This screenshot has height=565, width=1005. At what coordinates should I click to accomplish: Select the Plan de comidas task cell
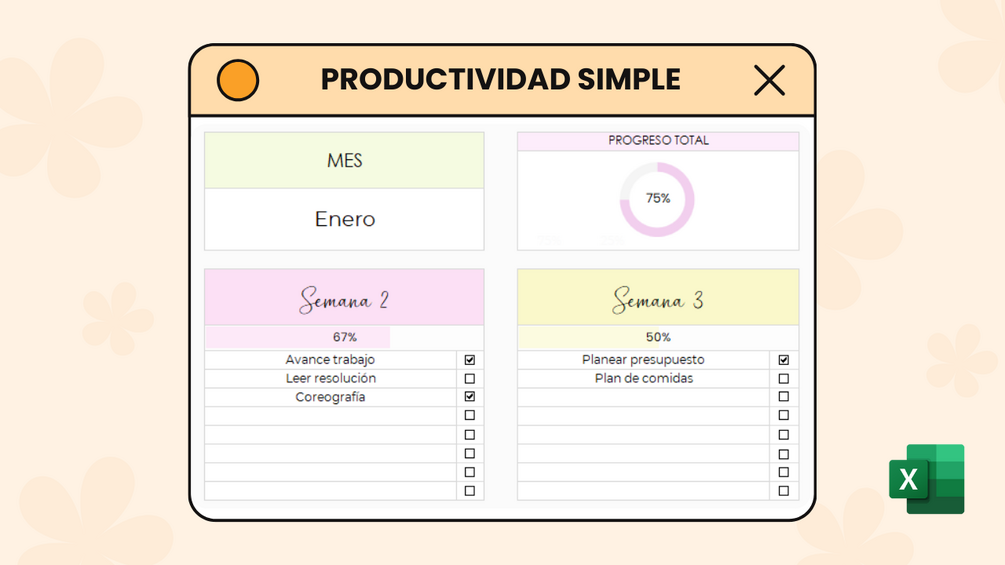pos(644,379)
